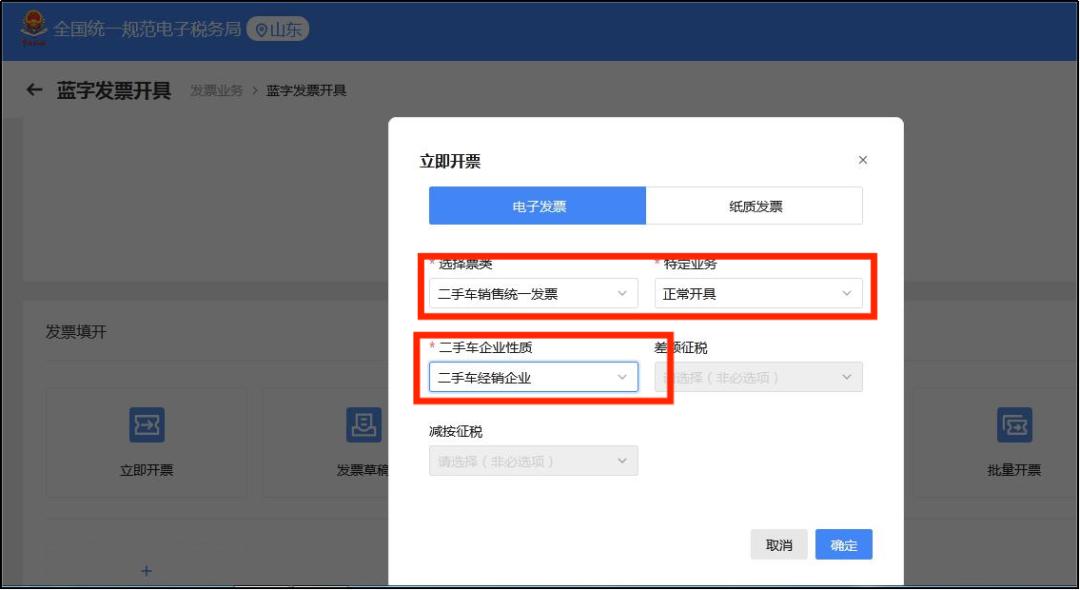1080x590 pixels.
Task: Click the 发票草稿 draft icon
Action: point(364,425)
